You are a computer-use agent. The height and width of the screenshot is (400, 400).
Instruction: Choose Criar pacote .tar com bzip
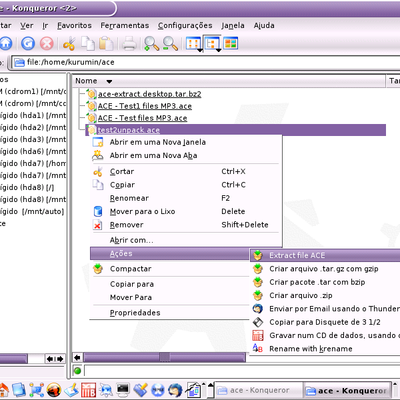coord(325,282)
